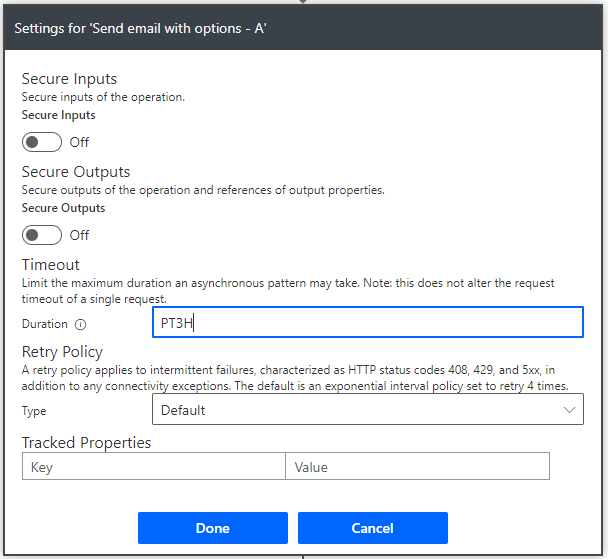Click the chevron arrow in Type combo box

click(x=570, y=410)
